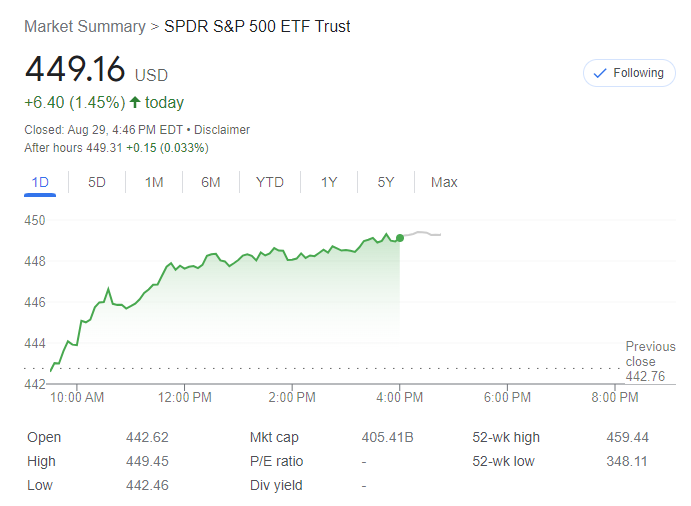Click the checkmark icon in Following
Screen dimensions: 691x506
point(600,73)
